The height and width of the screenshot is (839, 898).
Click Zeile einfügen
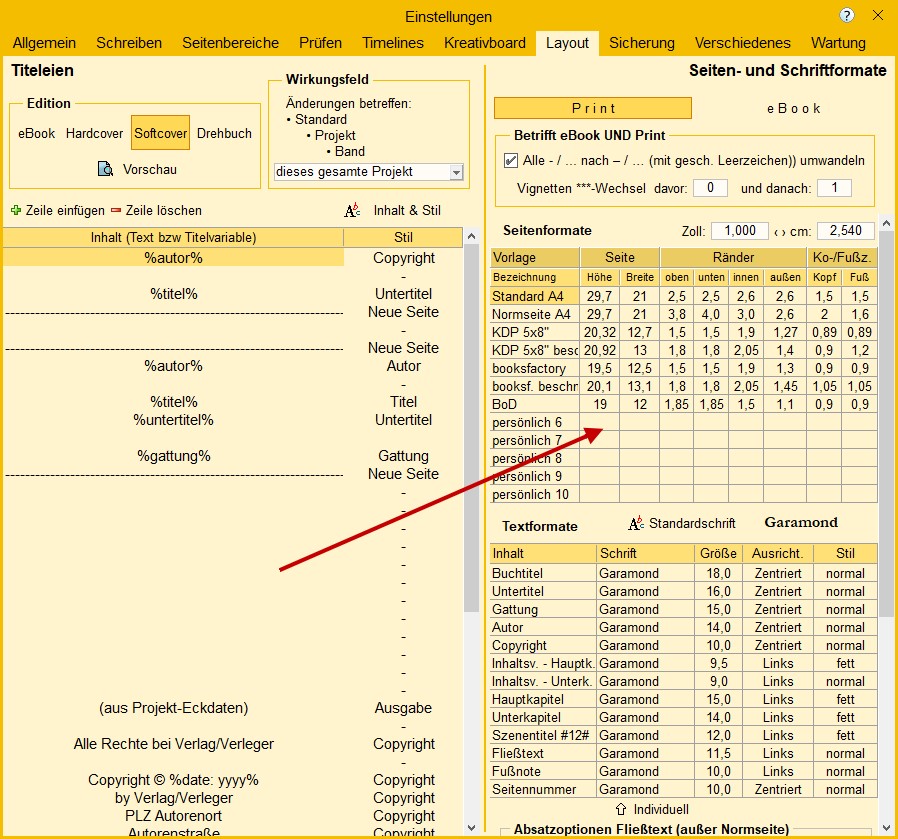pos(58,210)
